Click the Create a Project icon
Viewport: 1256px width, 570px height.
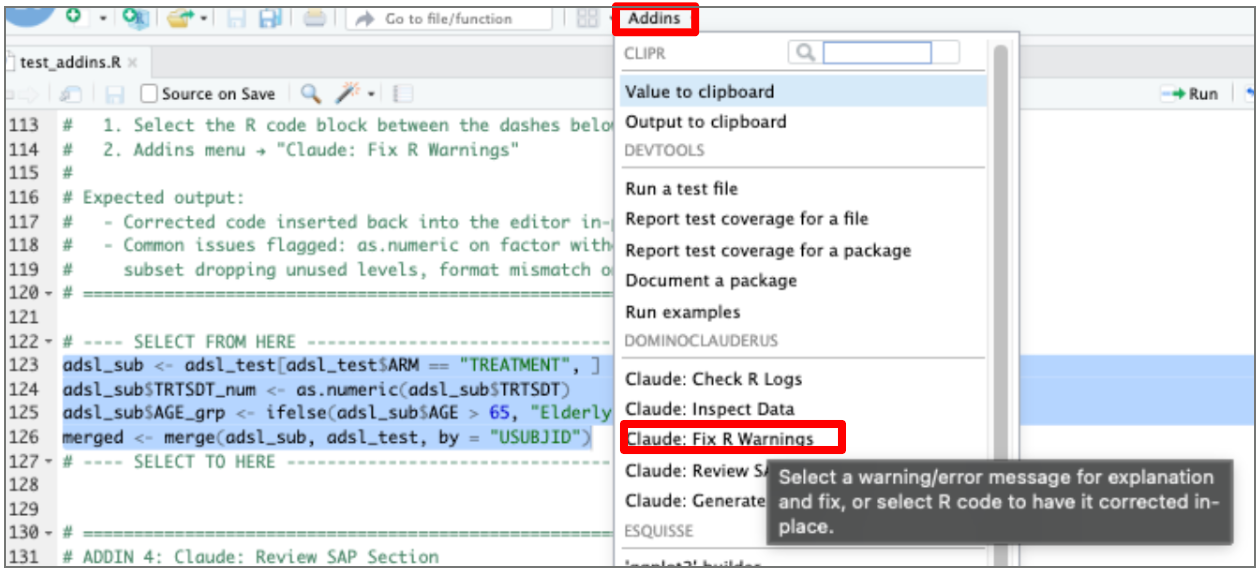coord(135,17)
